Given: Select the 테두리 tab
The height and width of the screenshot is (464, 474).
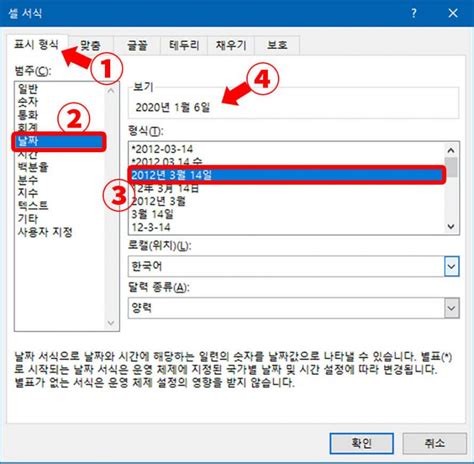Looking at the screenshot, I should pos(184,45).
